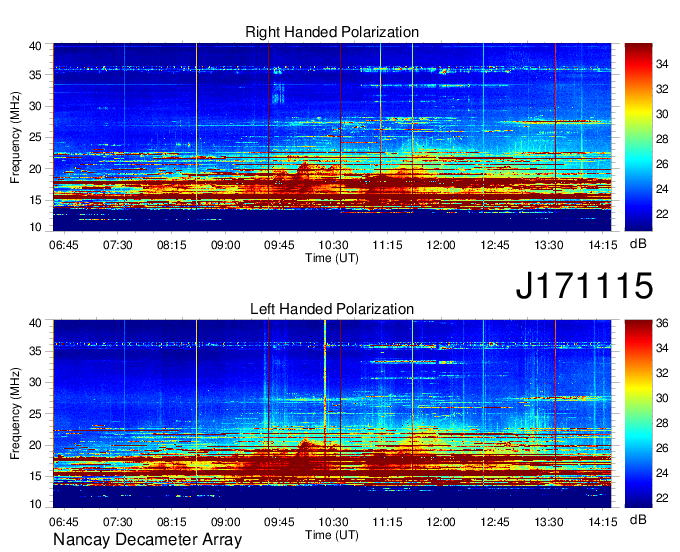Click the "06:45" time tick on the Right Handed plot
Viewport: 680px width, 552px height.
tap(64, 245)
